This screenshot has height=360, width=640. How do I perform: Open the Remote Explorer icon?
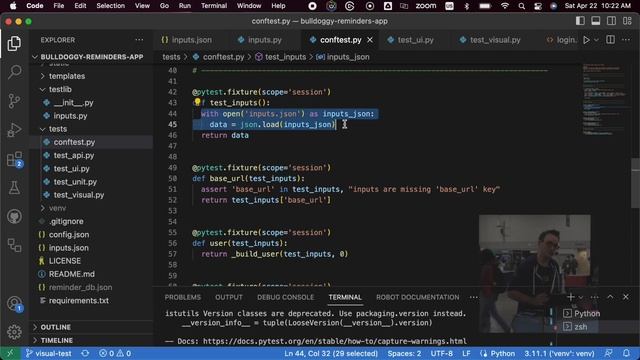[14, 245]
